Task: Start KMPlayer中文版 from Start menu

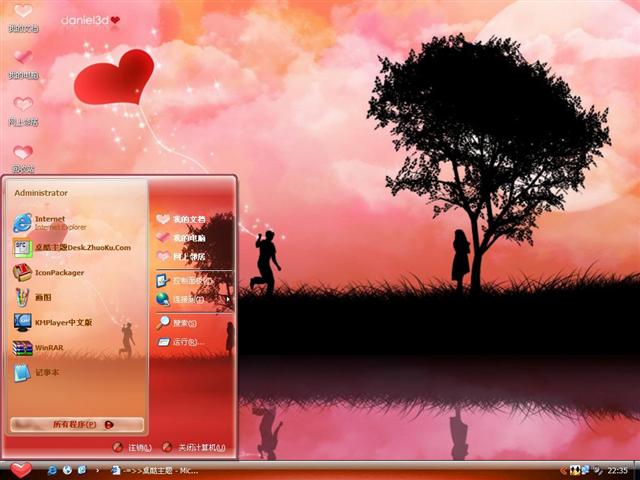Action: pos(63,322)
